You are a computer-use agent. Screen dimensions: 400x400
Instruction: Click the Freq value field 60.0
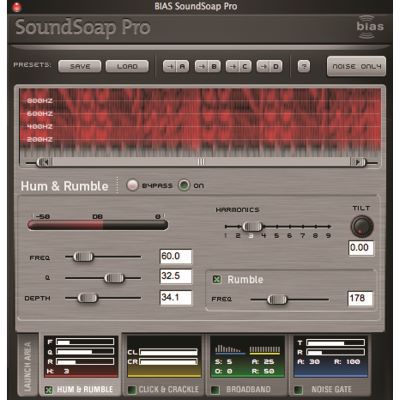pos(176,257)
